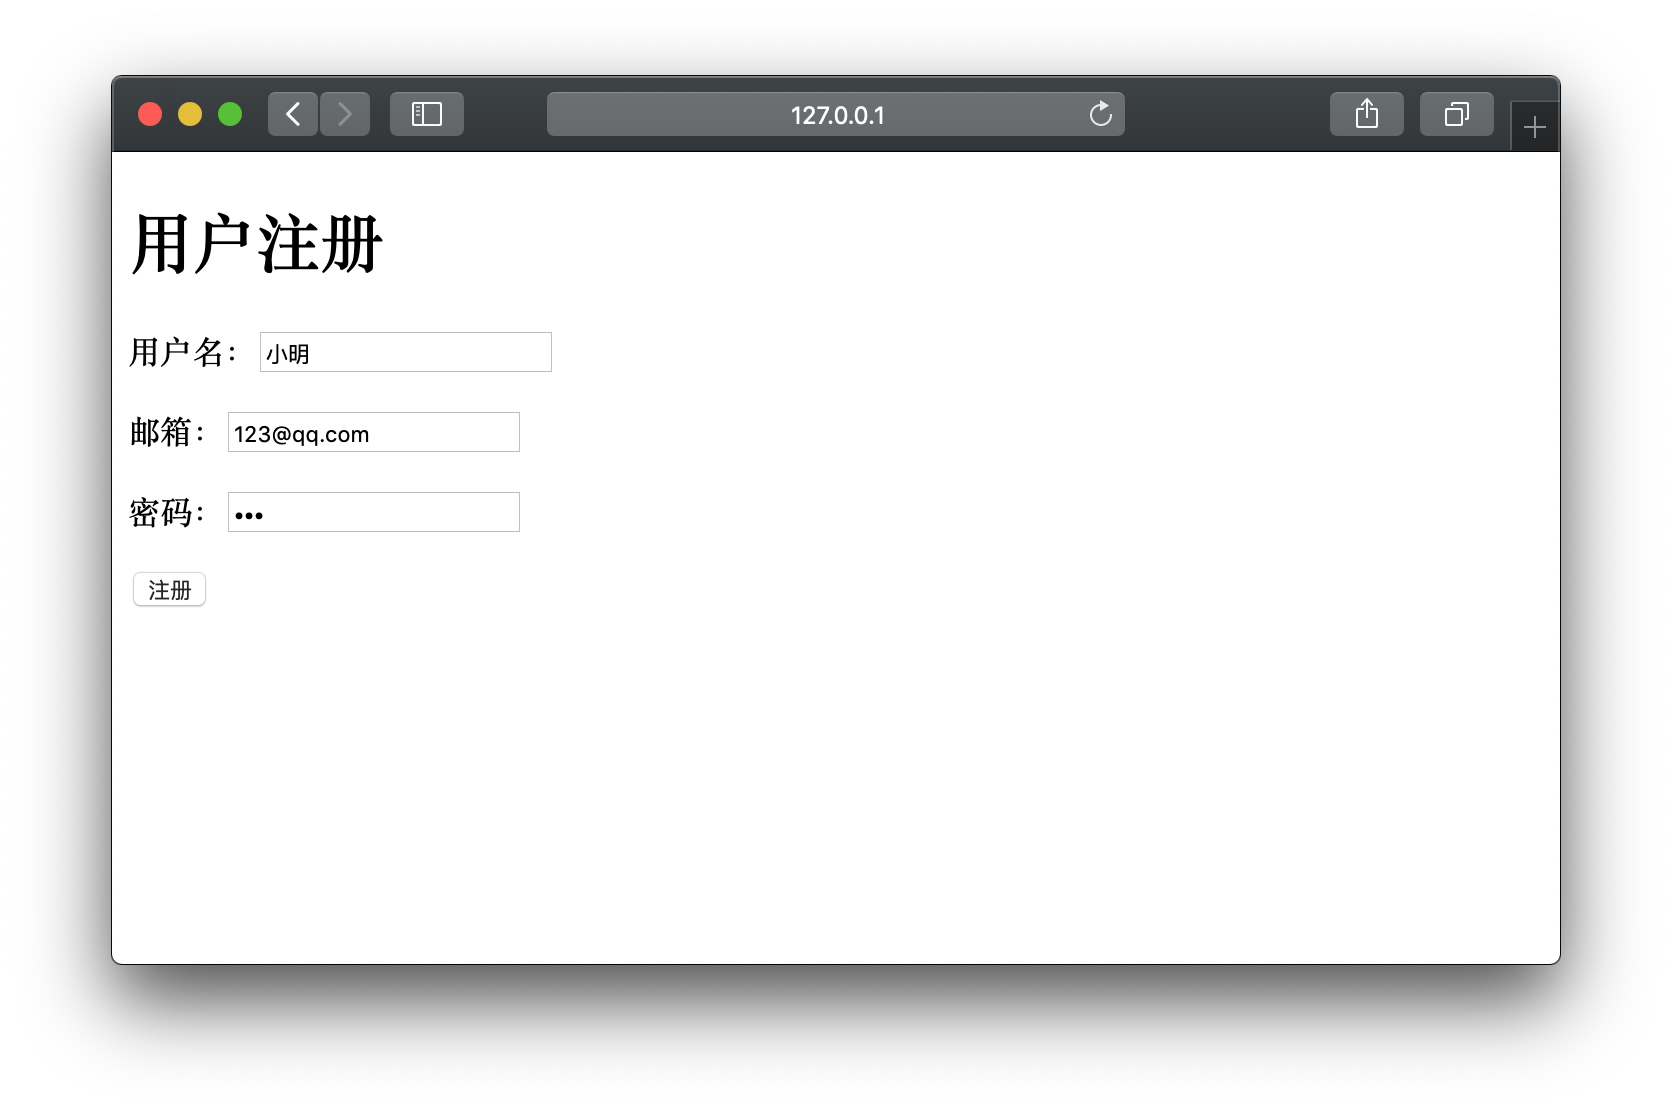Toggle the sidebar panel icon

427,114
